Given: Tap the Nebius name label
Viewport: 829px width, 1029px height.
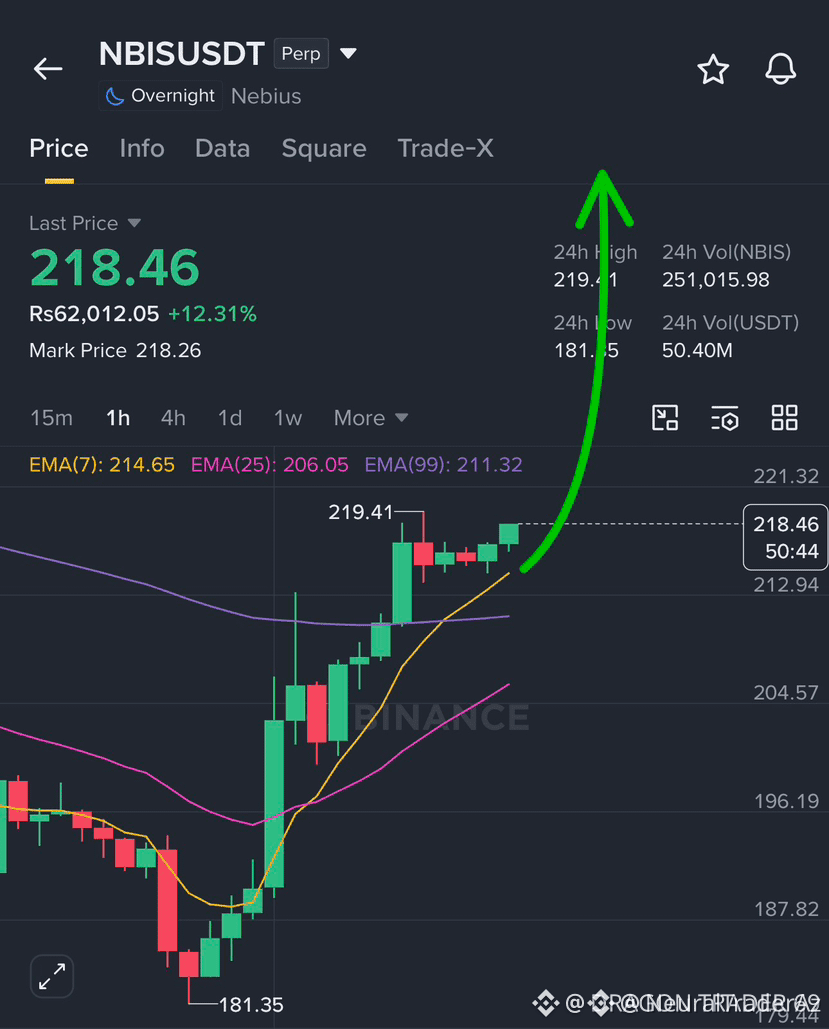Looking at the screenshot, I should tap(266, 96).
